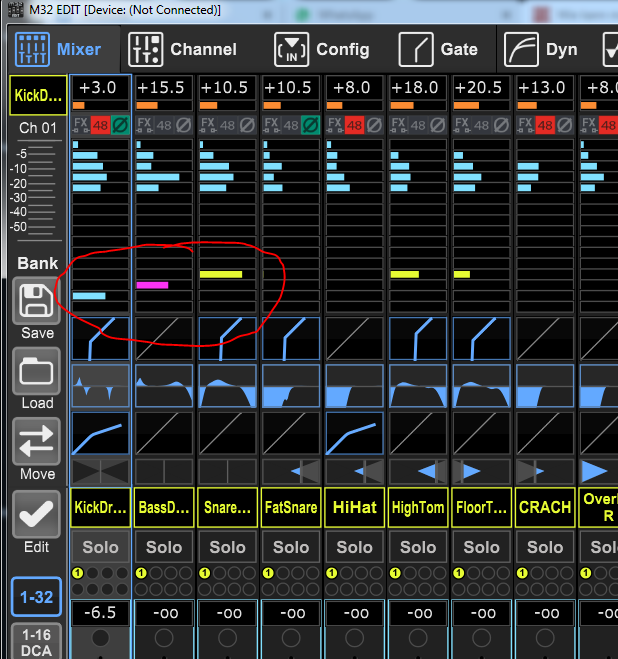Click gain value +20.5 on FloorT

coord(481,88)
